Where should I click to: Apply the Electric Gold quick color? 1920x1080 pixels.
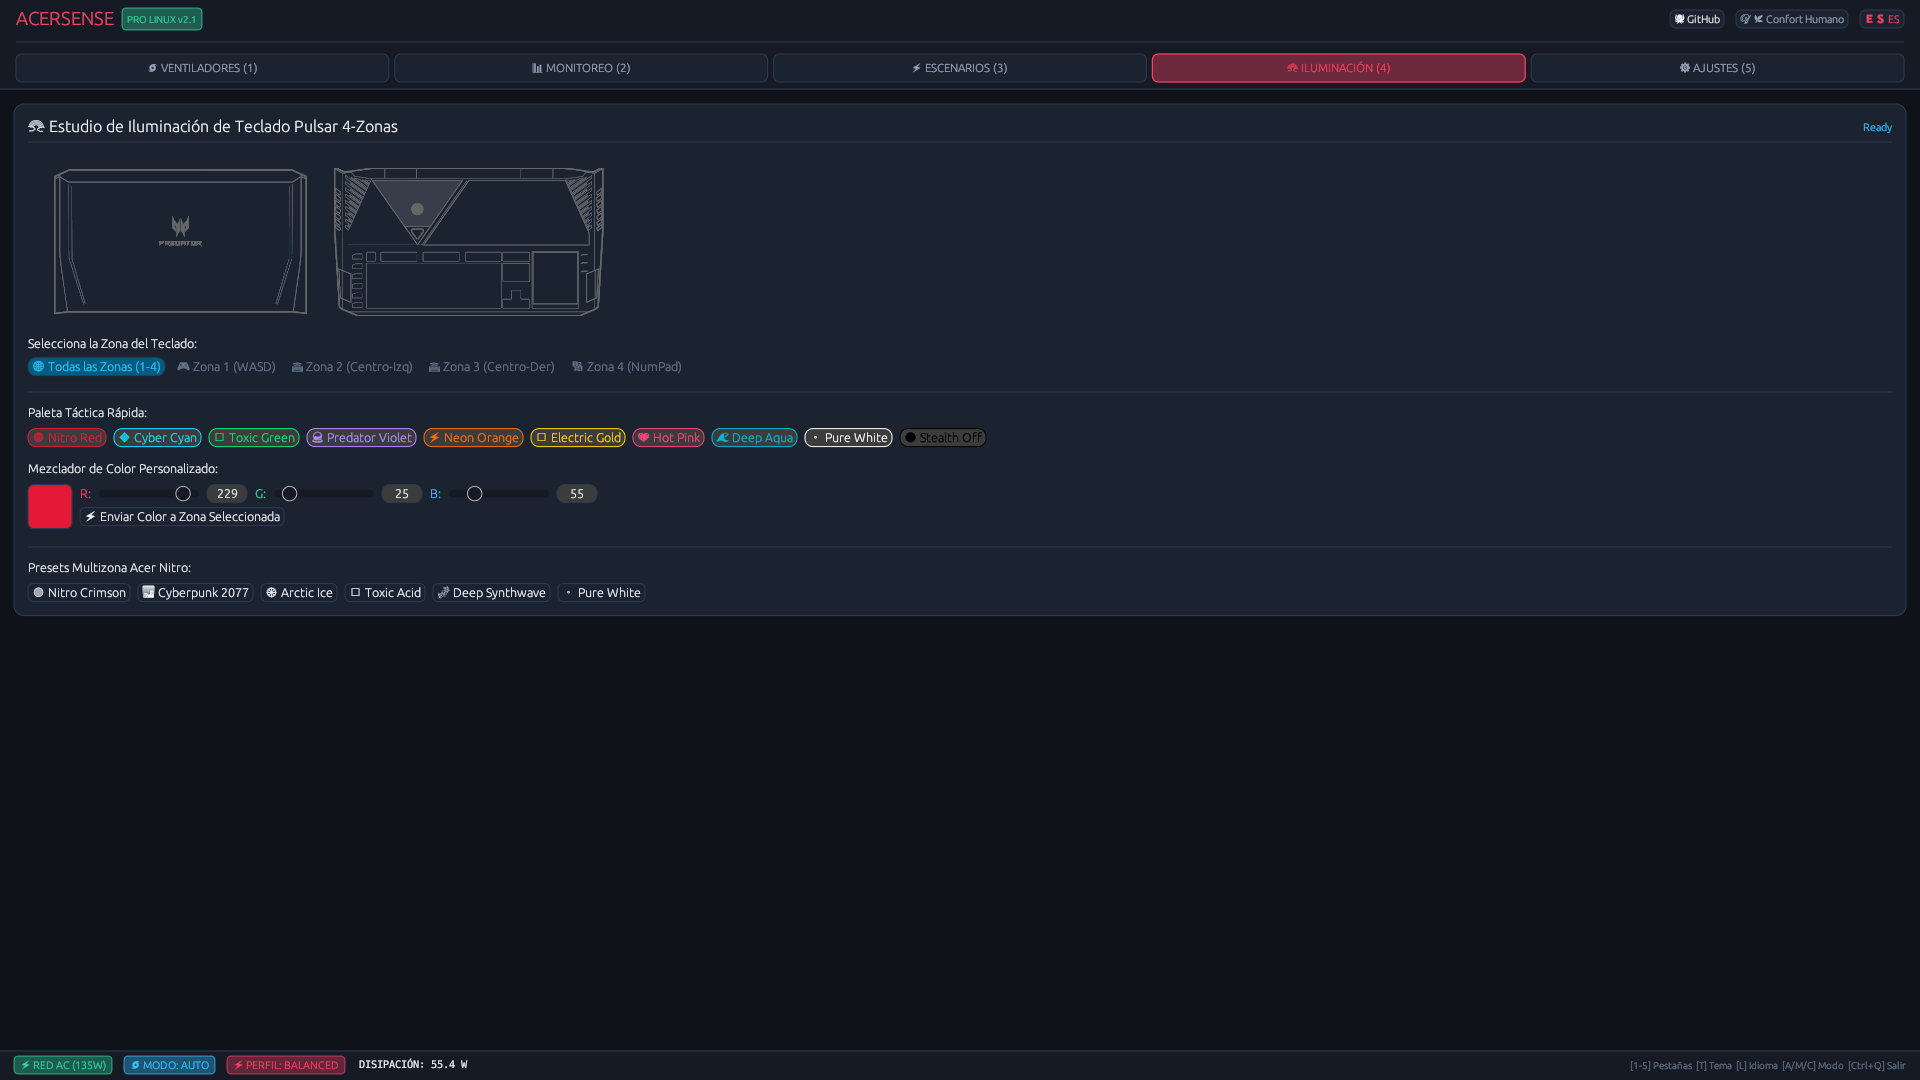point(578,438)
